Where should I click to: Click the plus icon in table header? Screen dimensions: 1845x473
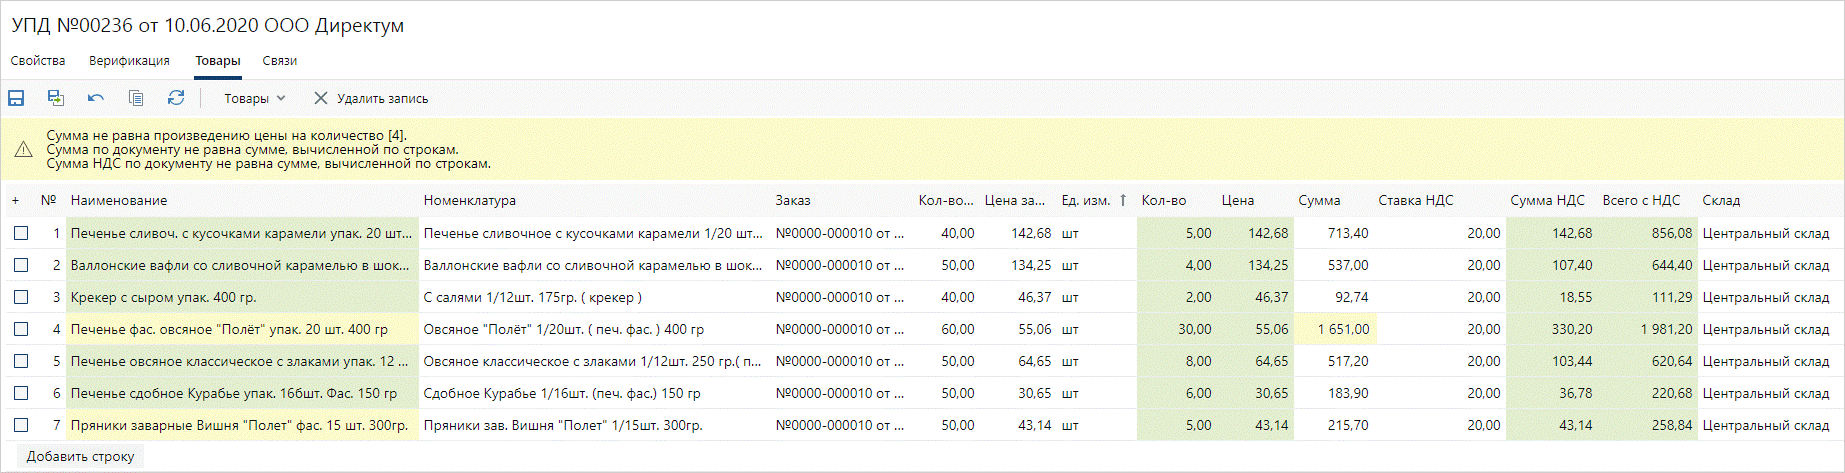(15, 201)
